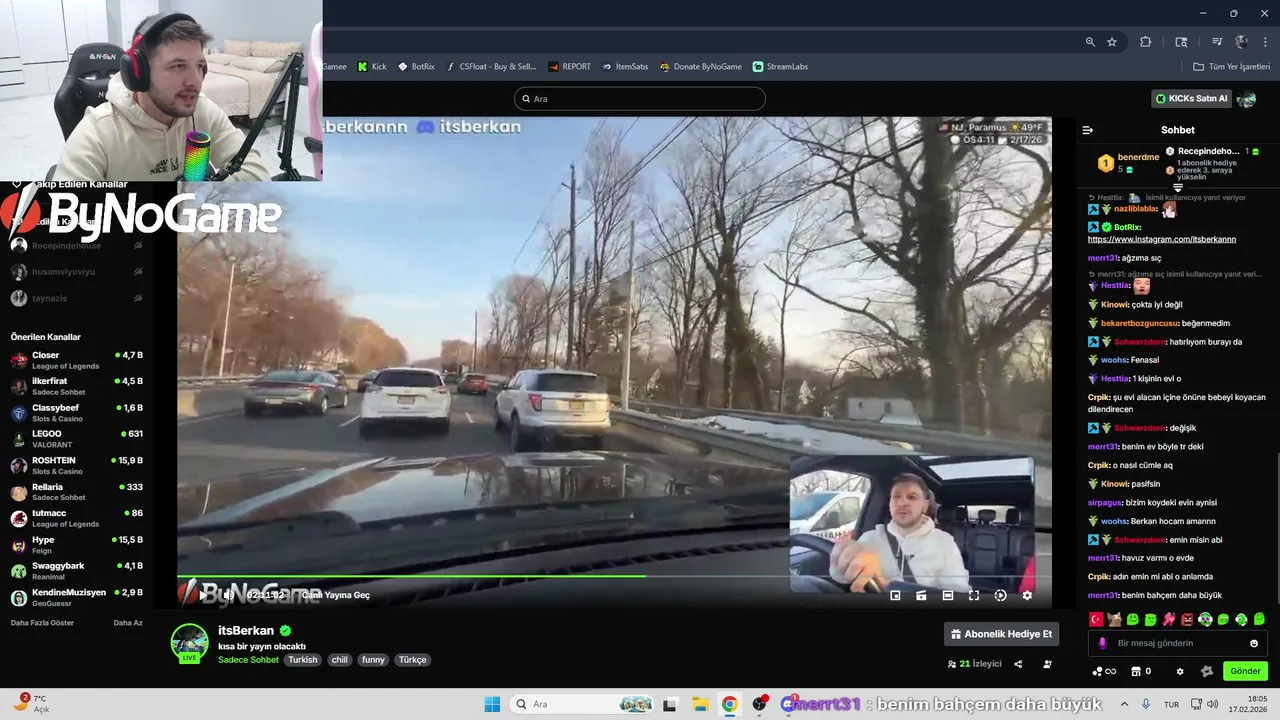This screenshot has height=720, width=1280.
Task: Open the Closer recommended channel
Action: [77, 360]
